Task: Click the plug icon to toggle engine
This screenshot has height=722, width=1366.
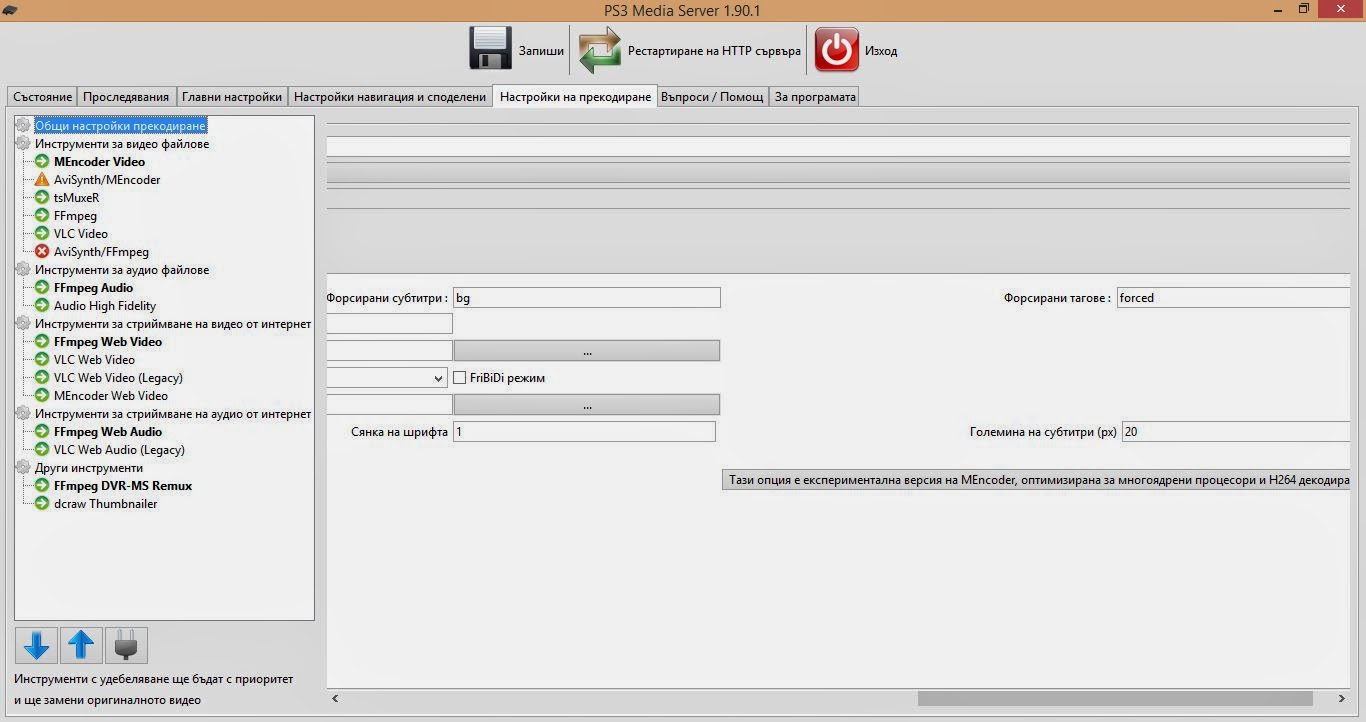Action: [x=126, y=646]
